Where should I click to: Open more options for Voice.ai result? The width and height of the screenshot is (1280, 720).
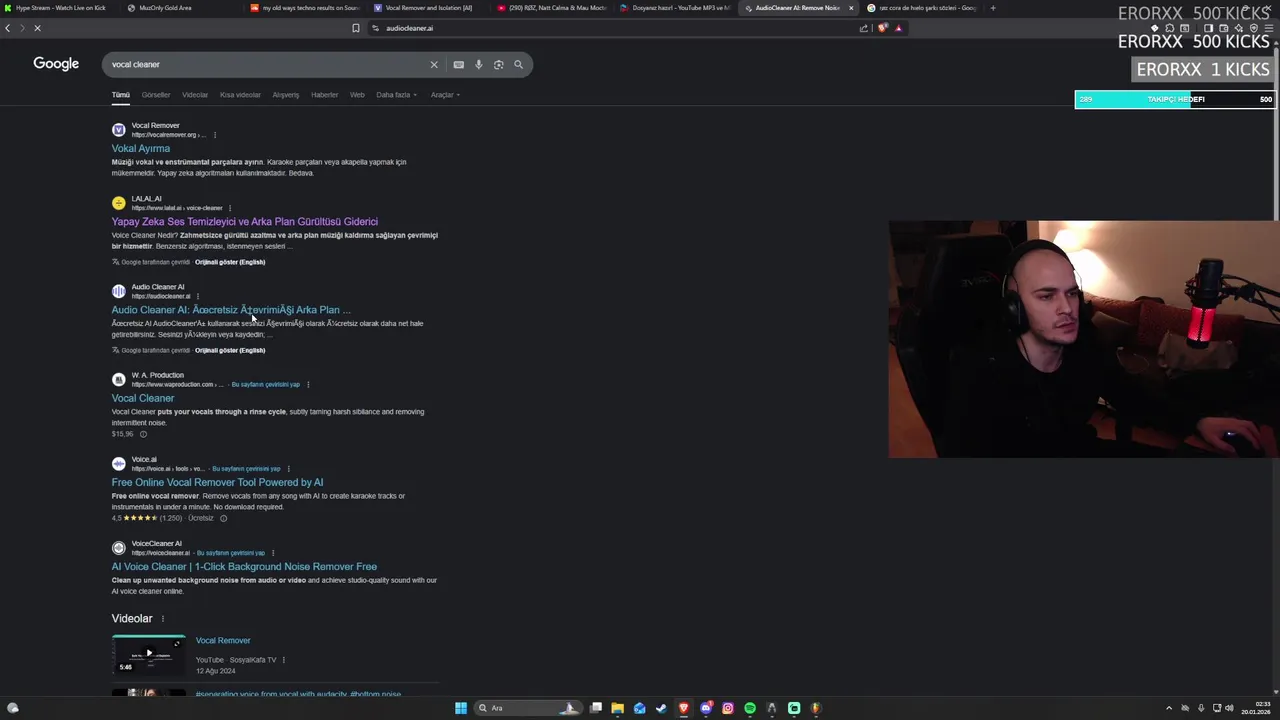point(289,469)
